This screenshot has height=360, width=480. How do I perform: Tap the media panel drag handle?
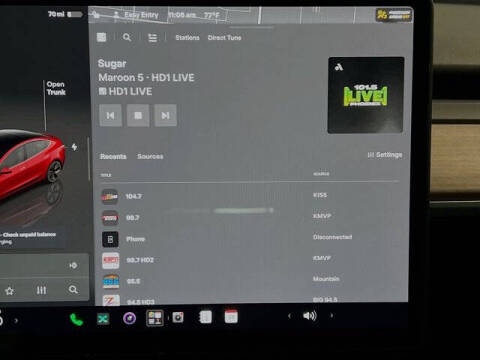pos(251,28)
